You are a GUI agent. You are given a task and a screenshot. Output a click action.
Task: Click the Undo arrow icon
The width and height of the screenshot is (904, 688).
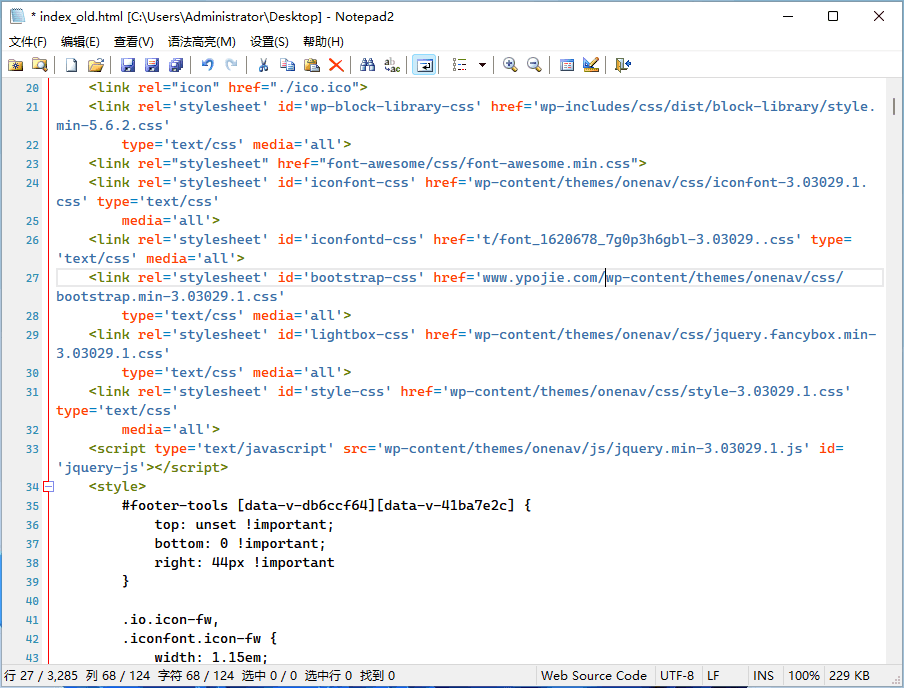207,65
